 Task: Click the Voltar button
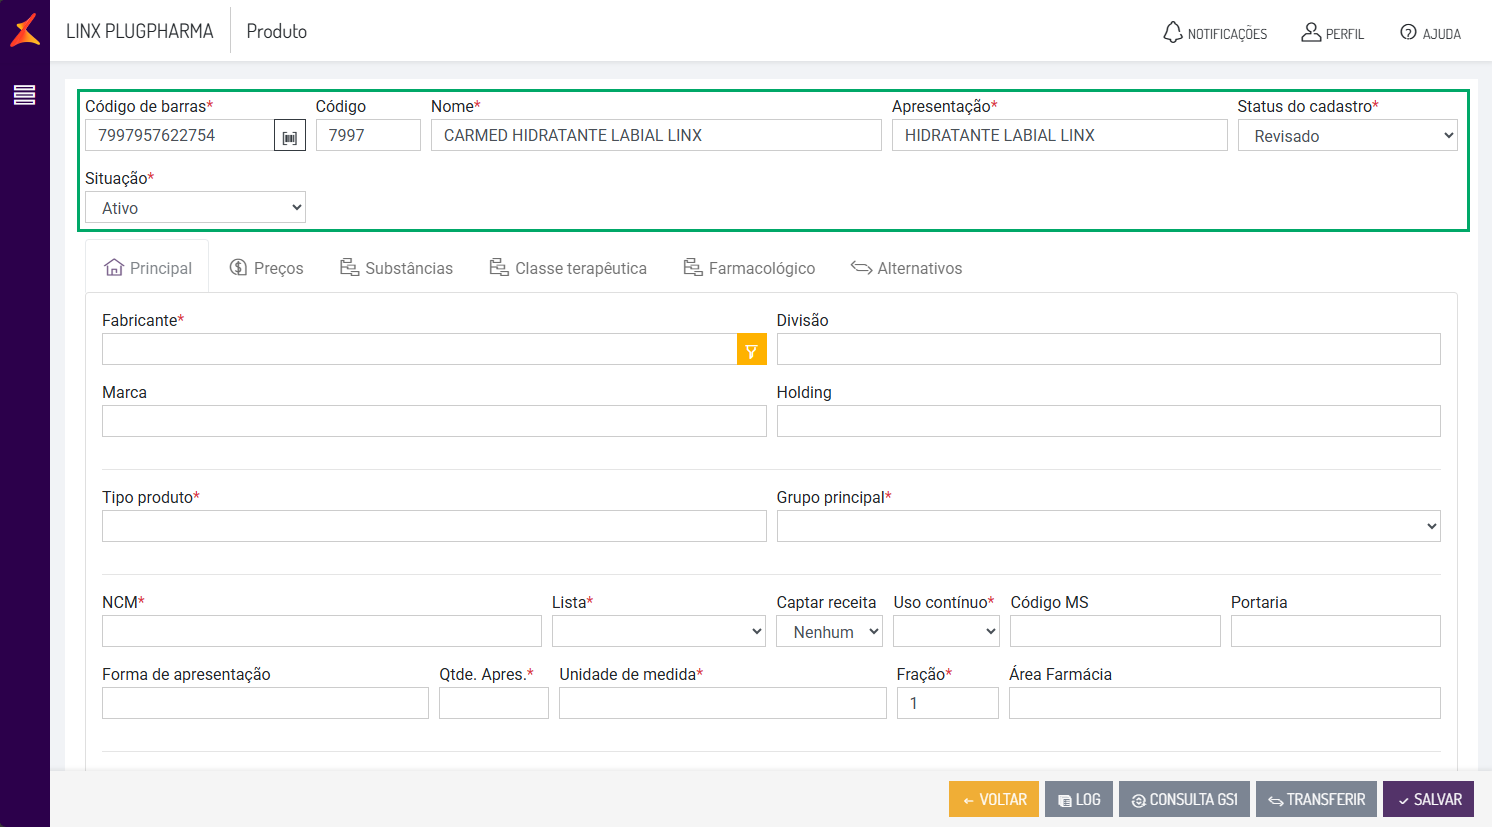tap(994, 799)
